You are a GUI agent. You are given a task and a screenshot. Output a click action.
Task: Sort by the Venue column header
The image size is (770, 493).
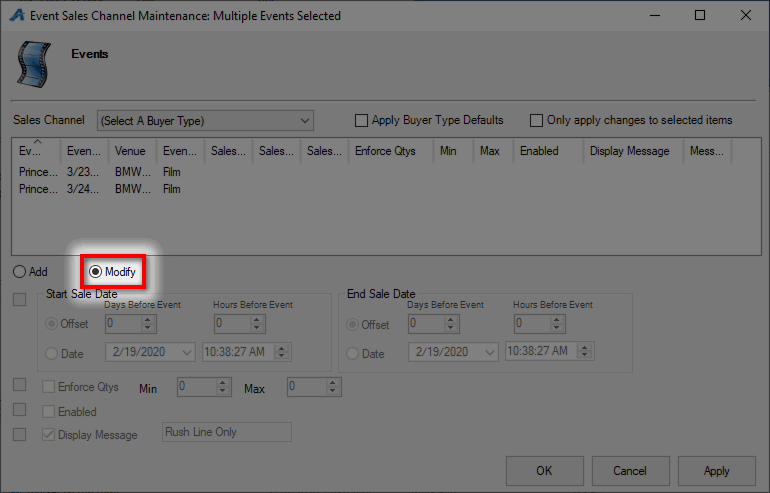tap(132, 151)
